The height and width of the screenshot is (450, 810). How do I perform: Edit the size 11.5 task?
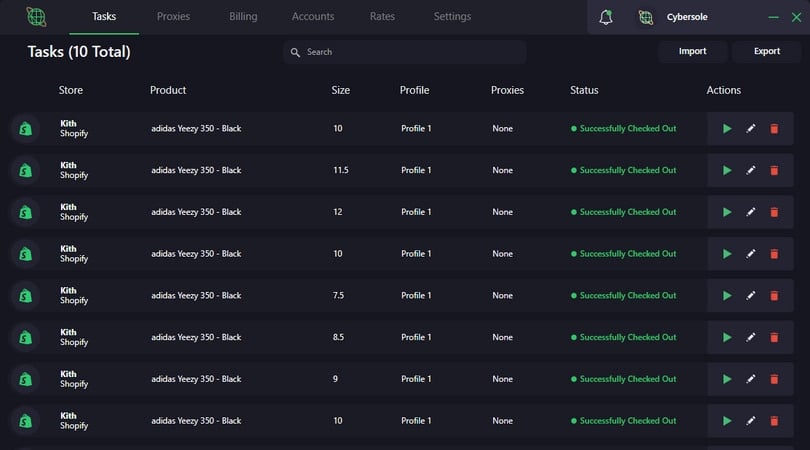click(751, 170)
